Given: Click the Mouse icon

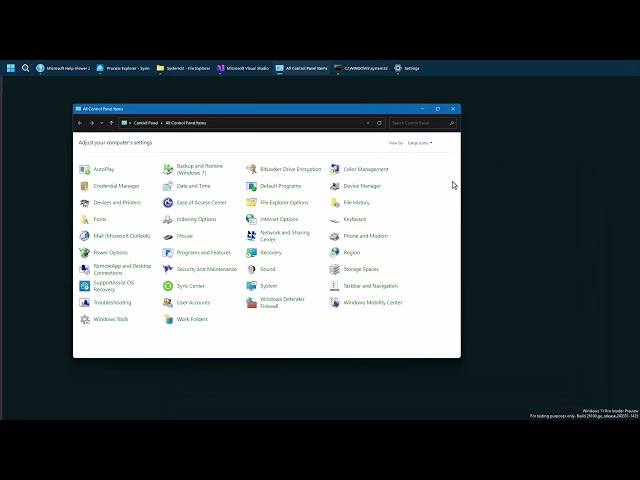Looking at the screenshot, I should point(168,236).
